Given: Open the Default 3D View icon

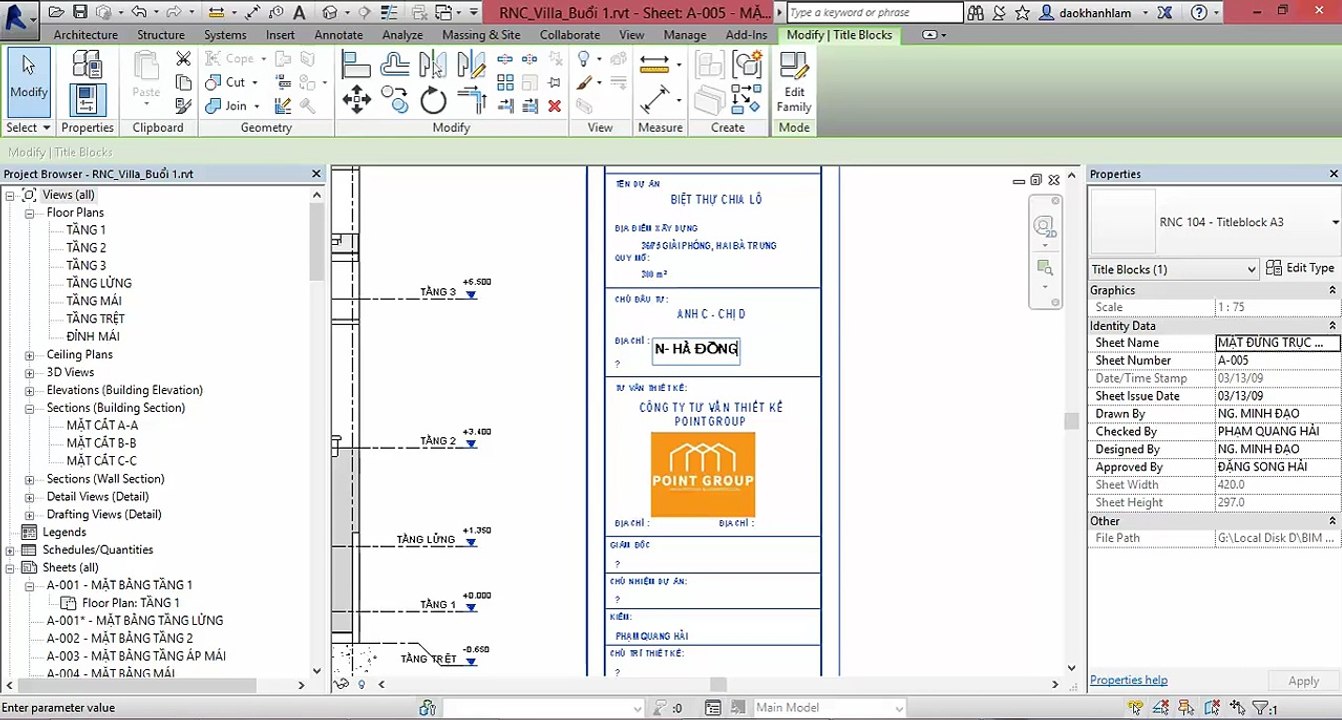Looking at the screenshot, I should pyautogui.click(x=330, y=13).
